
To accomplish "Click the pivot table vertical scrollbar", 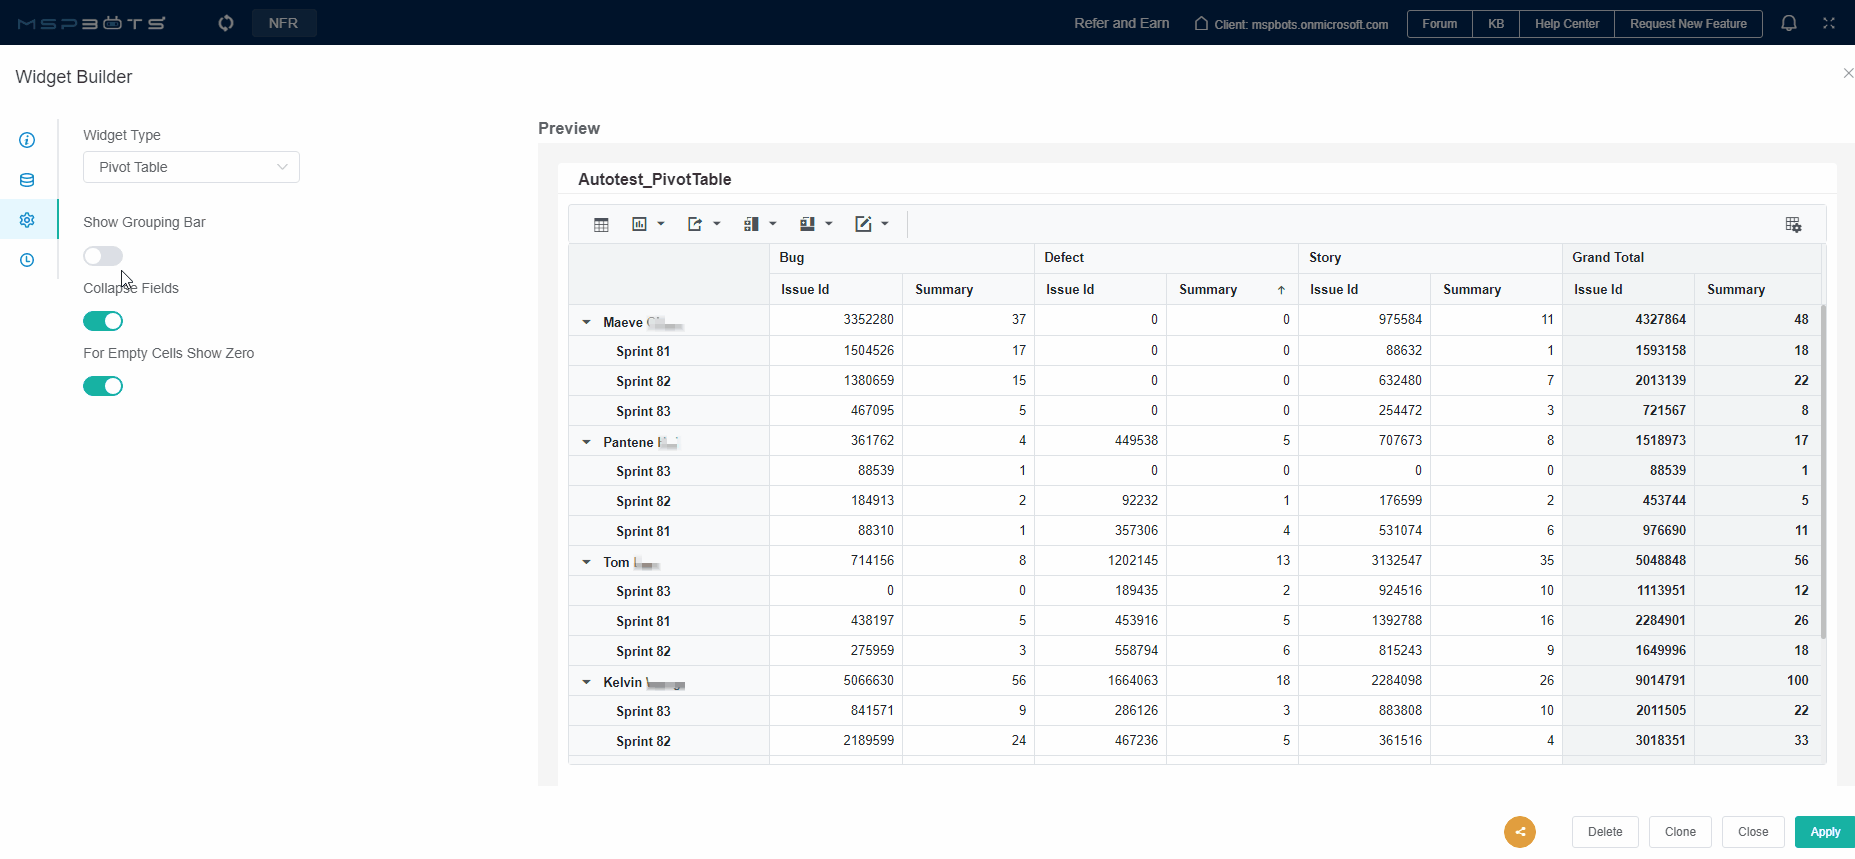I will click(x=1823, y=470).
